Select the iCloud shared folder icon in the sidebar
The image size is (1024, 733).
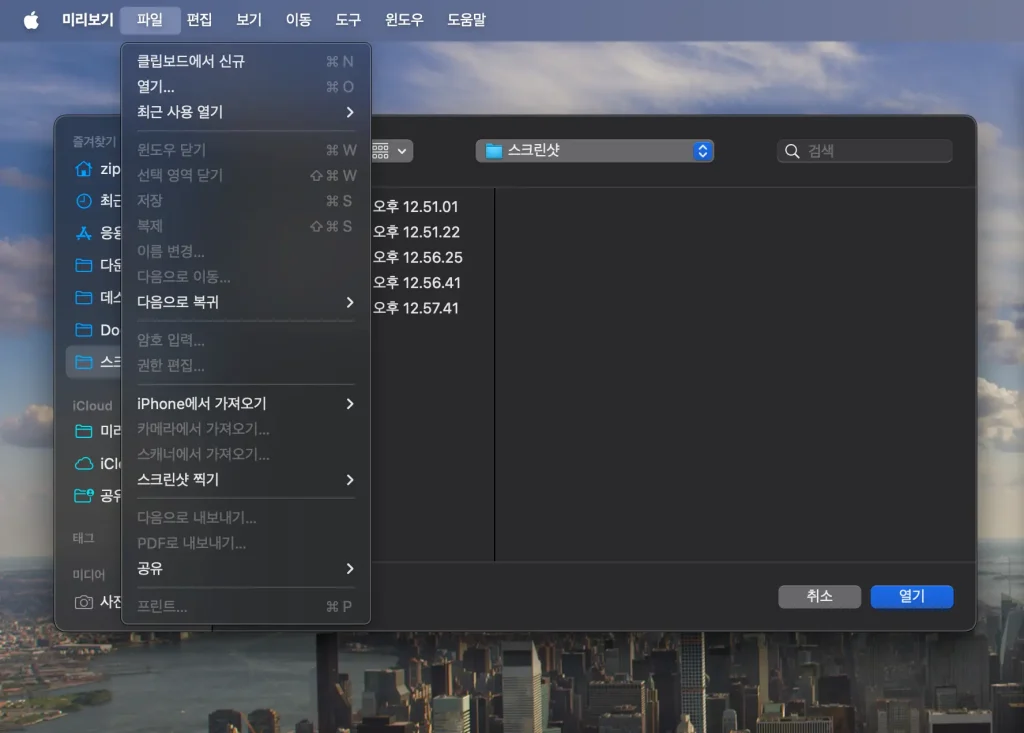coord(84,495)
